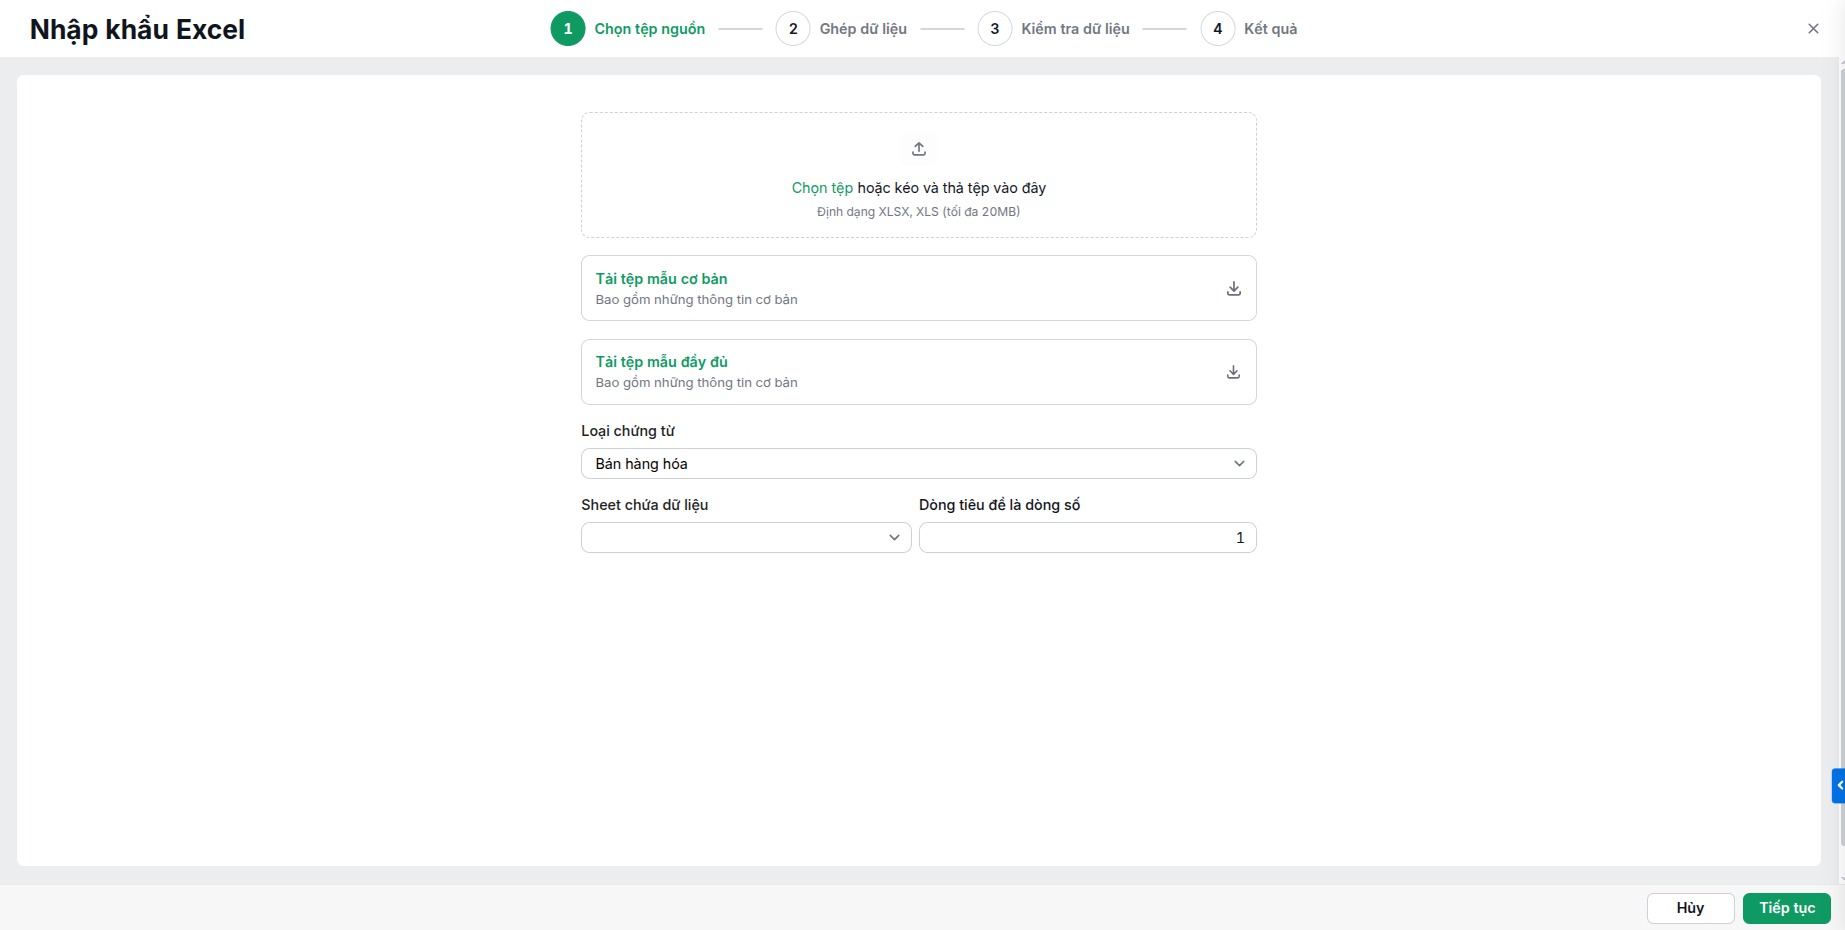Viewport: 1845px width, 930px height.
Task: Click the upload arrow icon in drop zone
Action: click(x=919, y=149)
